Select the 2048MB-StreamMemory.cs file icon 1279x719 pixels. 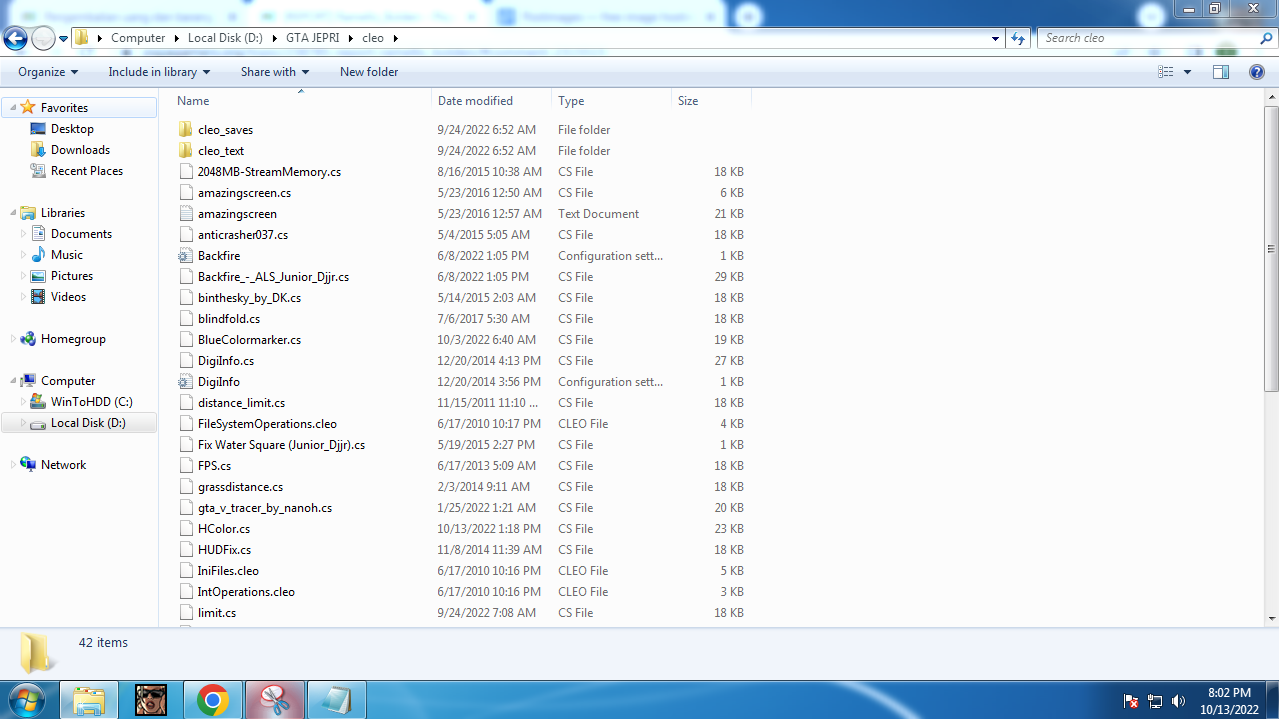point(185,172)
